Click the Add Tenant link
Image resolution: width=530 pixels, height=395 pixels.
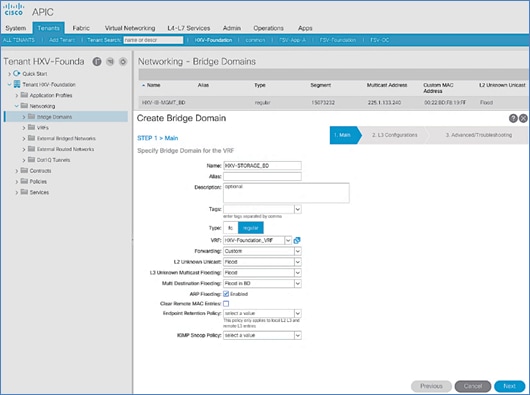(62, 40)
